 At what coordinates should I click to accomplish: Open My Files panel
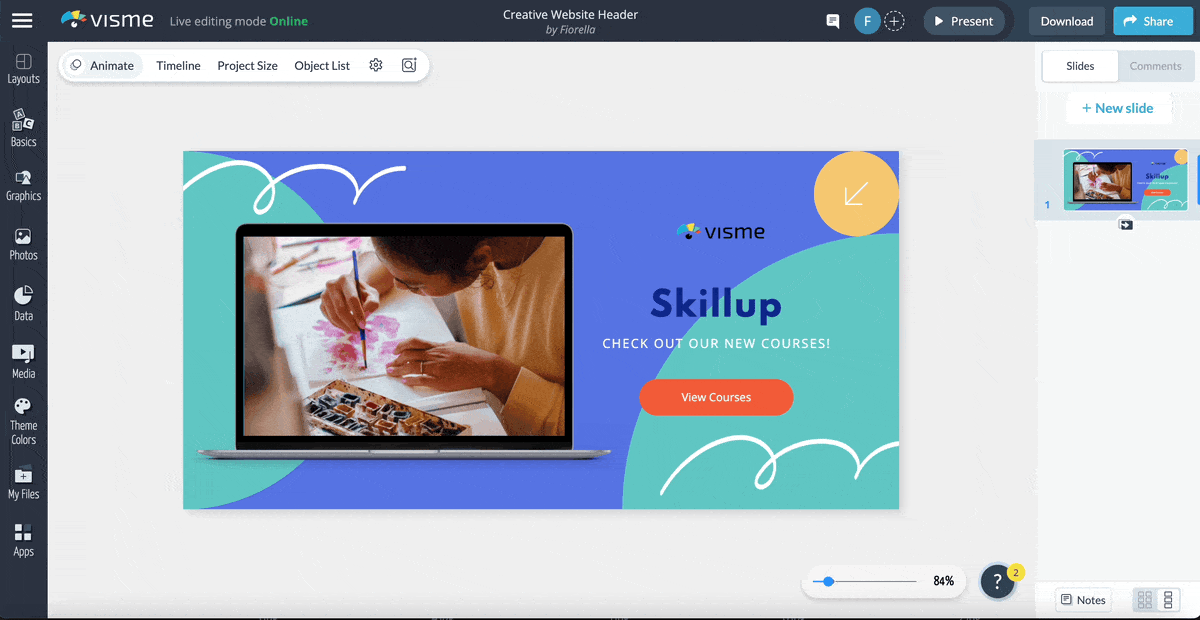(x=23, y=483)
